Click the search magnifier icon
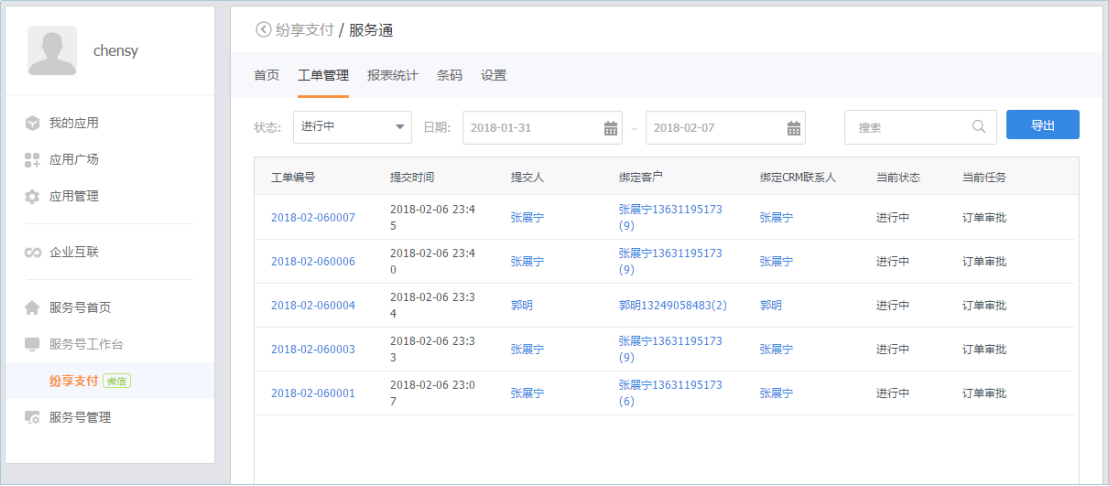 coord(978,127)
